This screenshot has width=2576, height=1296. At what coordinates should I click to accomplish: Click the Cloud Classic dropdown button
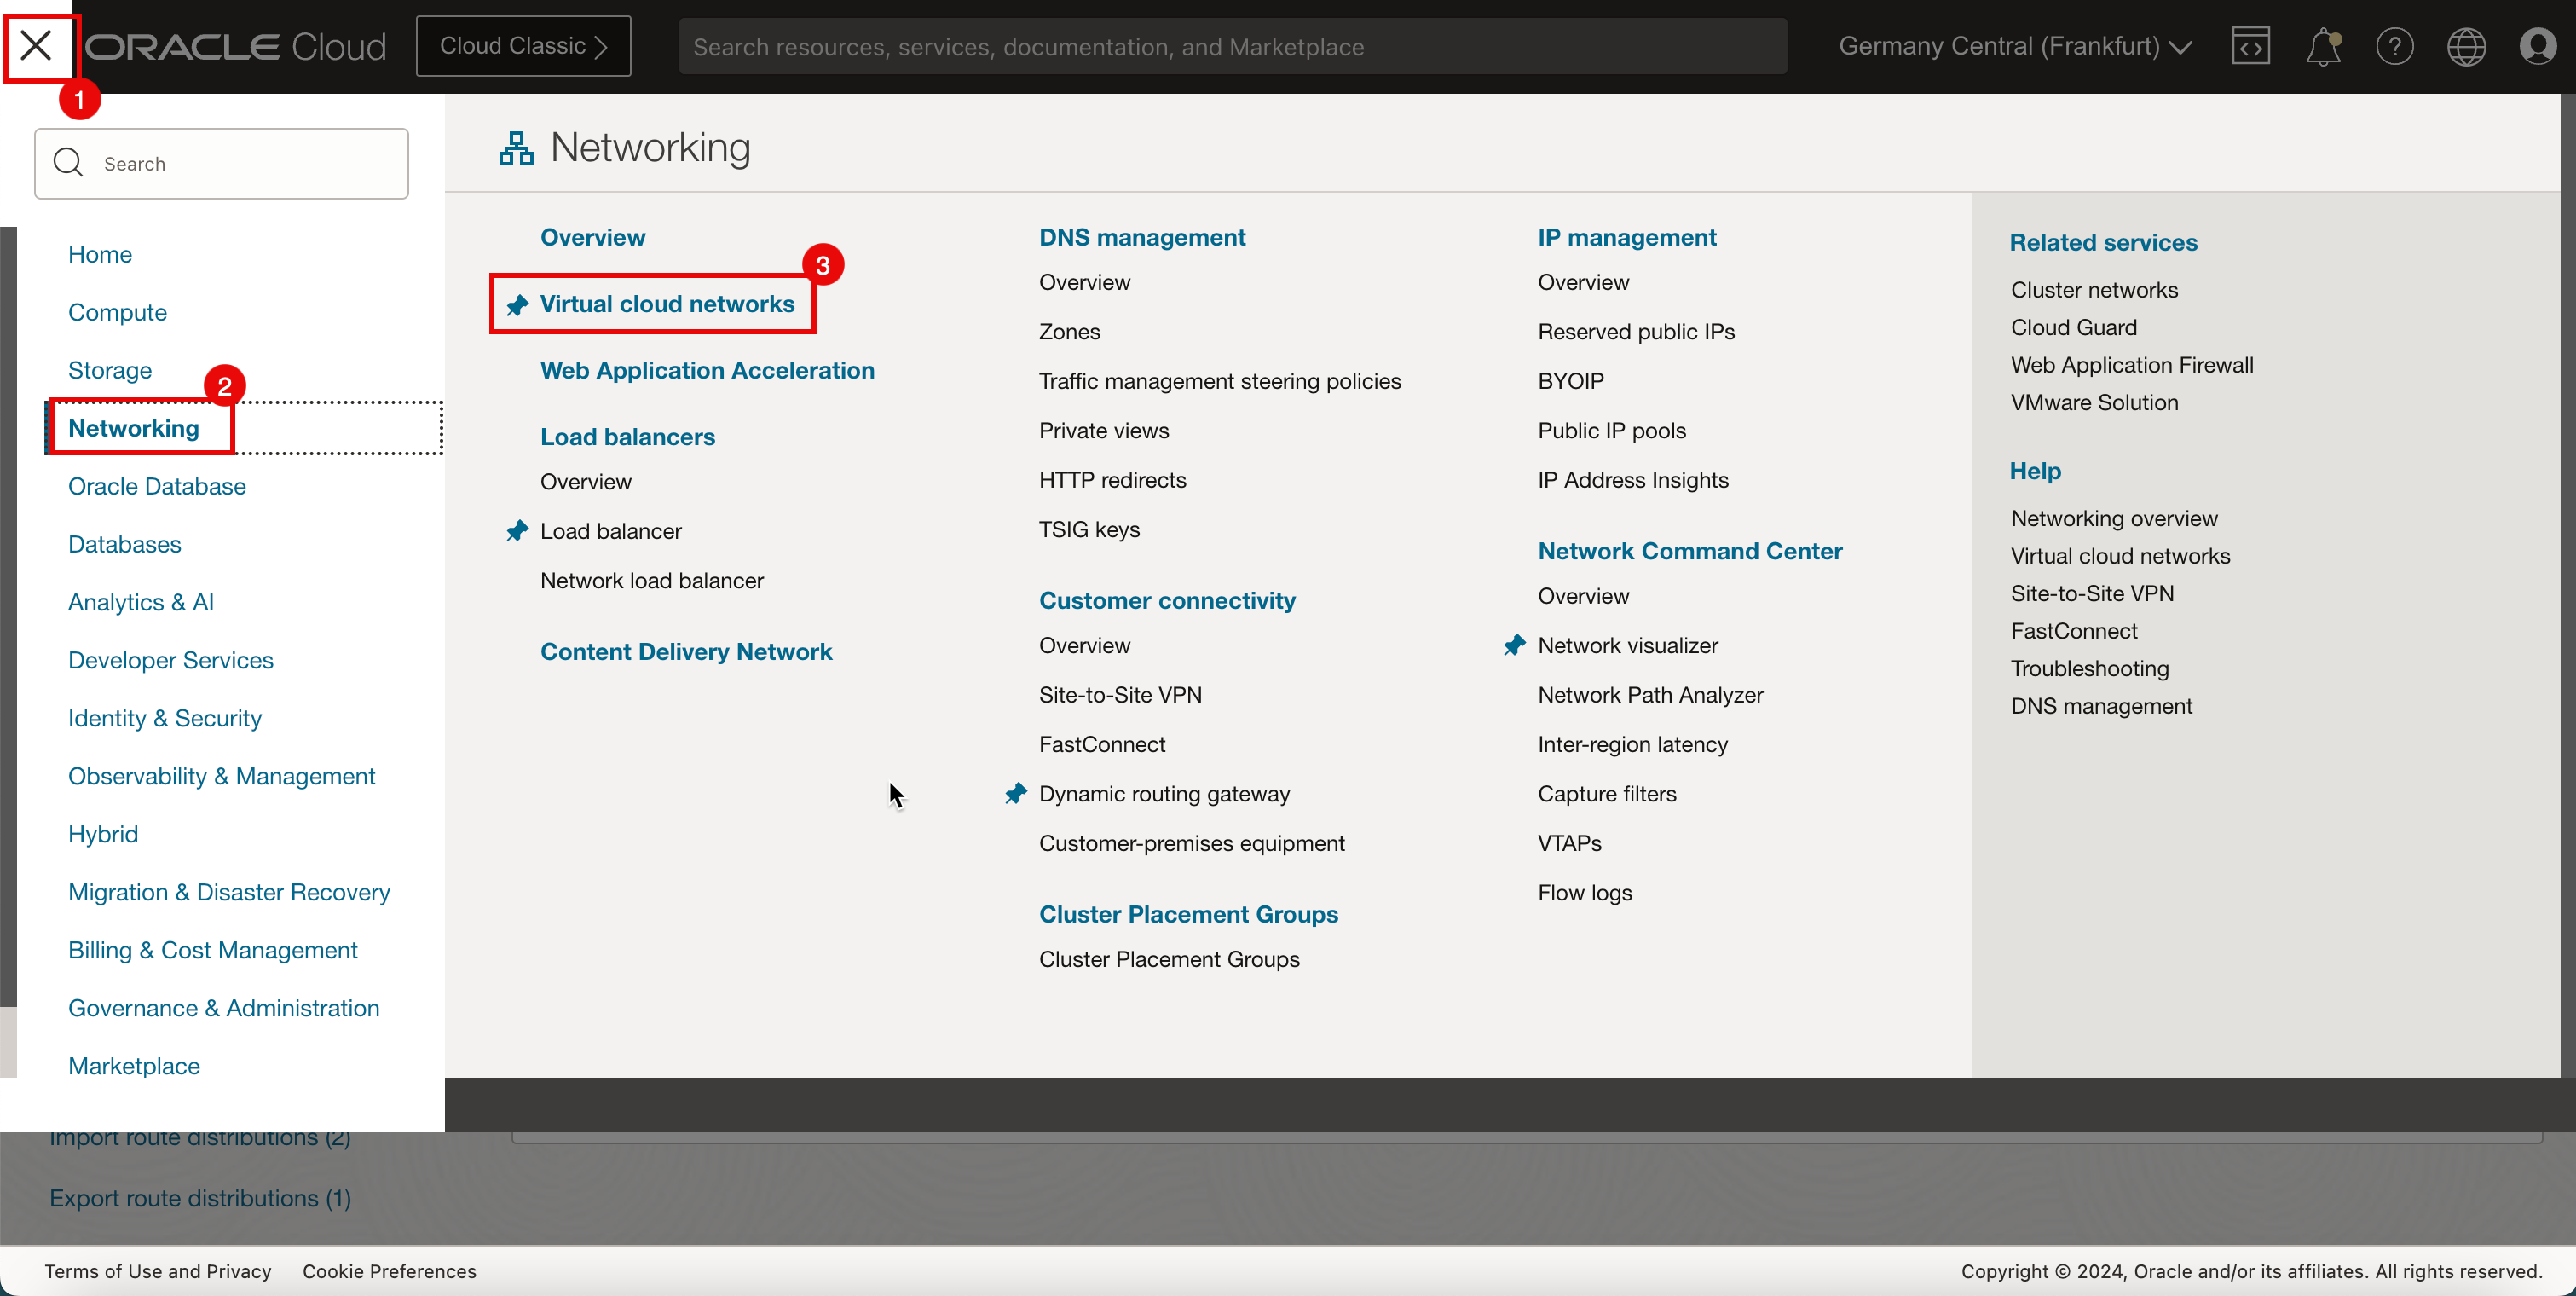tap(523, 44)
